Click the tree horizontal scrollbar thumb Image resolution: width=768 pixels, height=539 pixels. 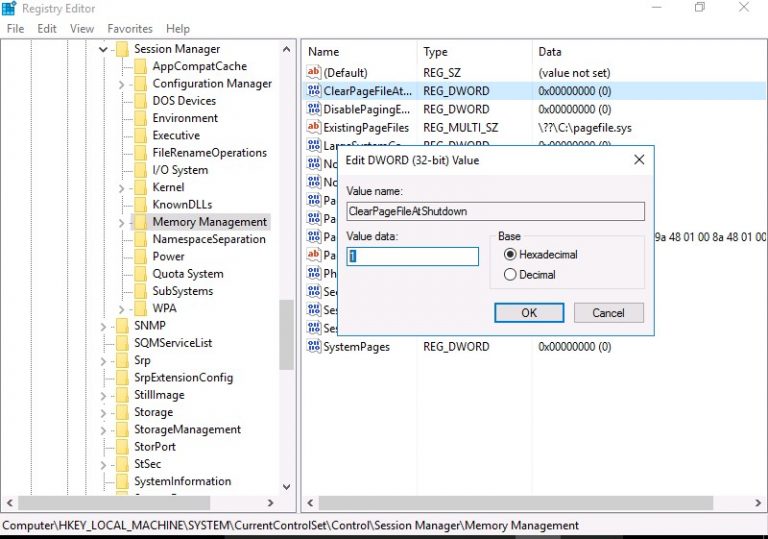[x=114, y=503]
